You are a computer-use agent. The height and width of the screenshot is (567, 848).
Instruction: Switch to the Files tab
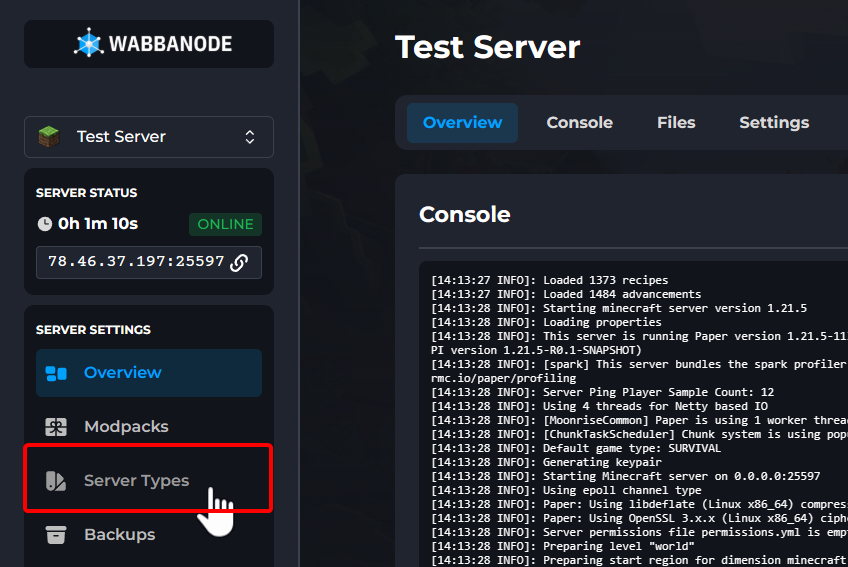(x=676, y=123)
